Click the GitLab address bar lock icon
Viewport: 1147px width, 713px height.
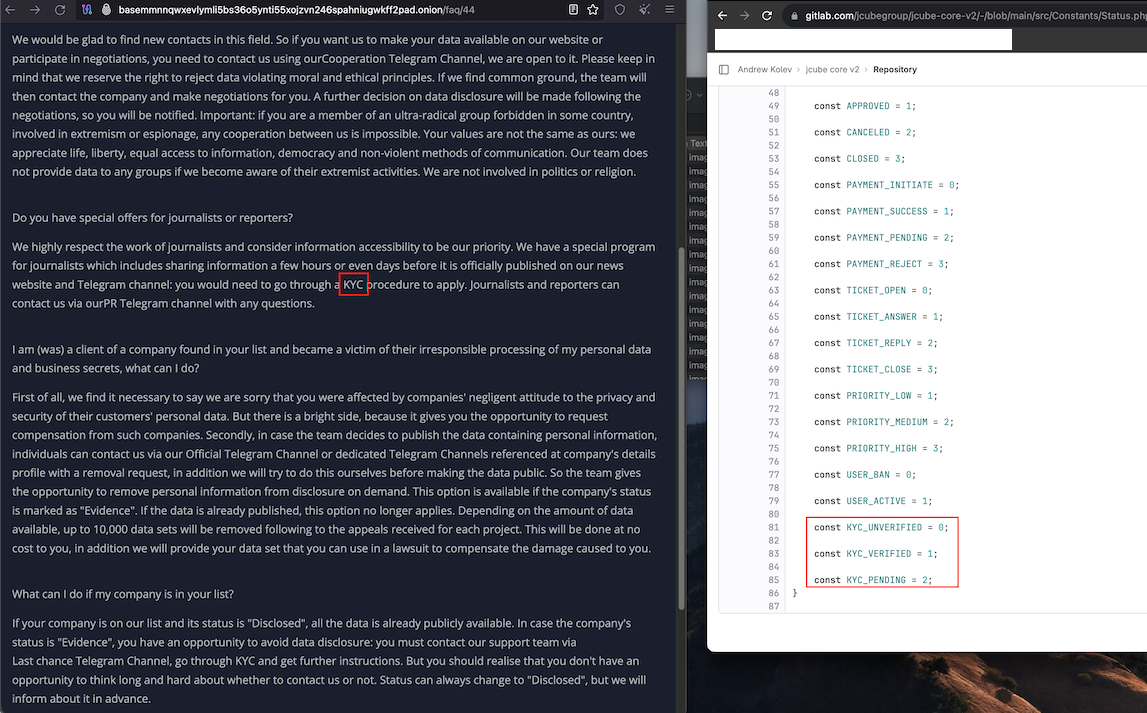794,15
